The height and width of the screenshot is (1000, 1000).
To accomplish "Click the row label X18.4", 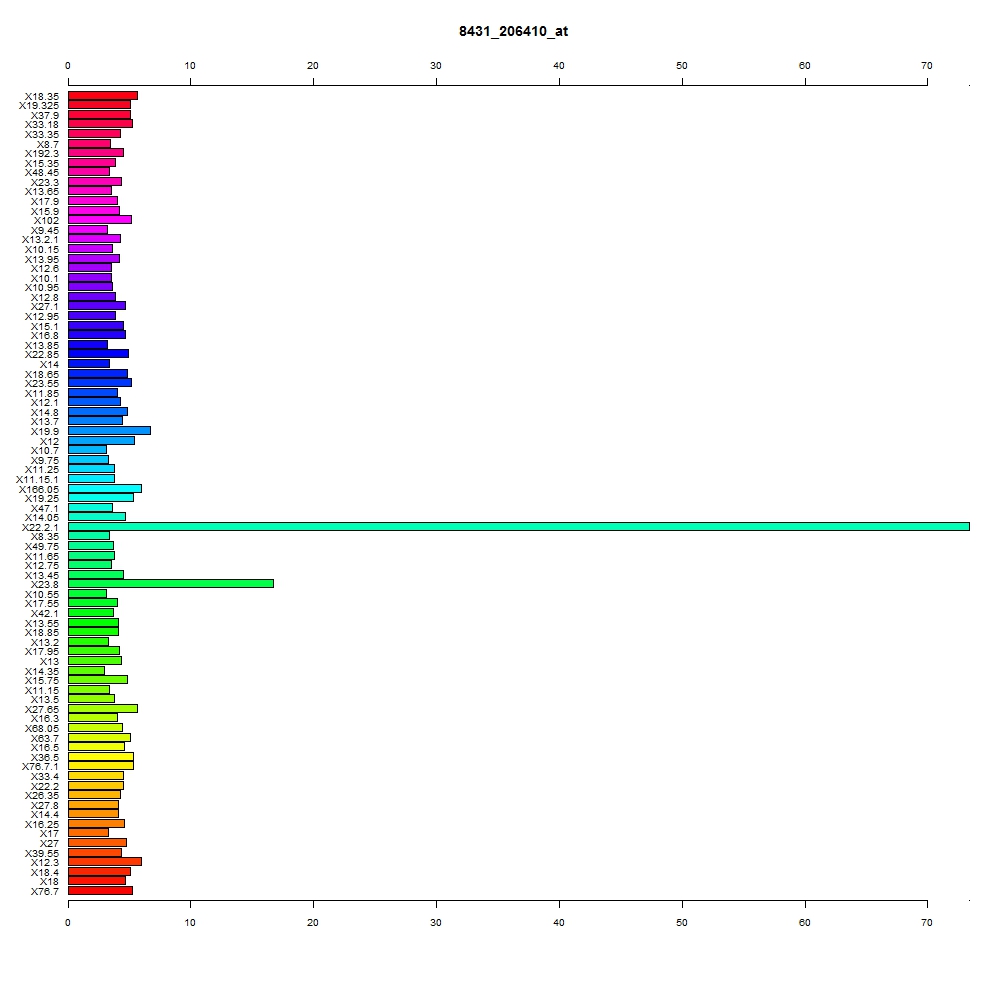I will (x=45, y=872).
